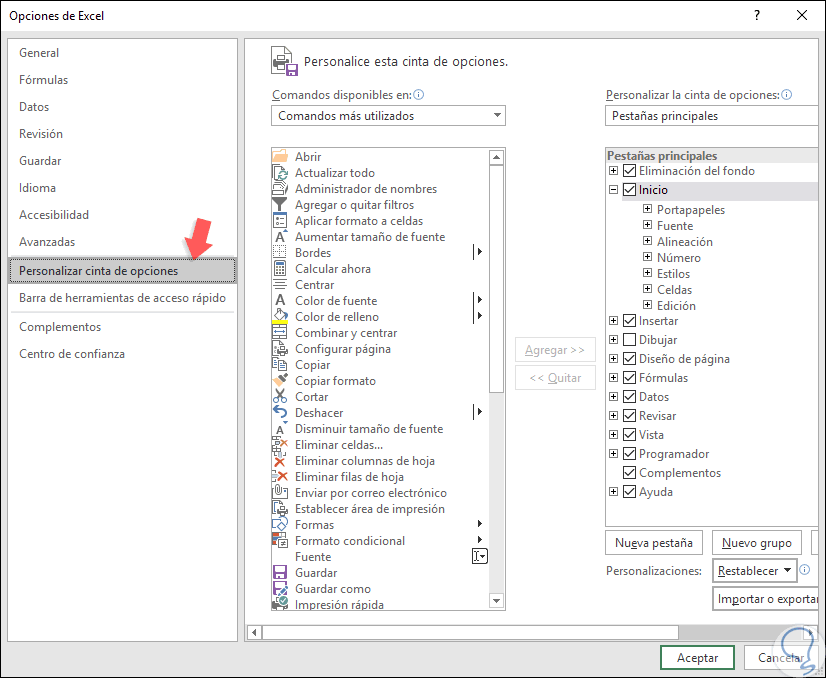Uncheck the Fórmulas tab checkbox

[629, 377]
